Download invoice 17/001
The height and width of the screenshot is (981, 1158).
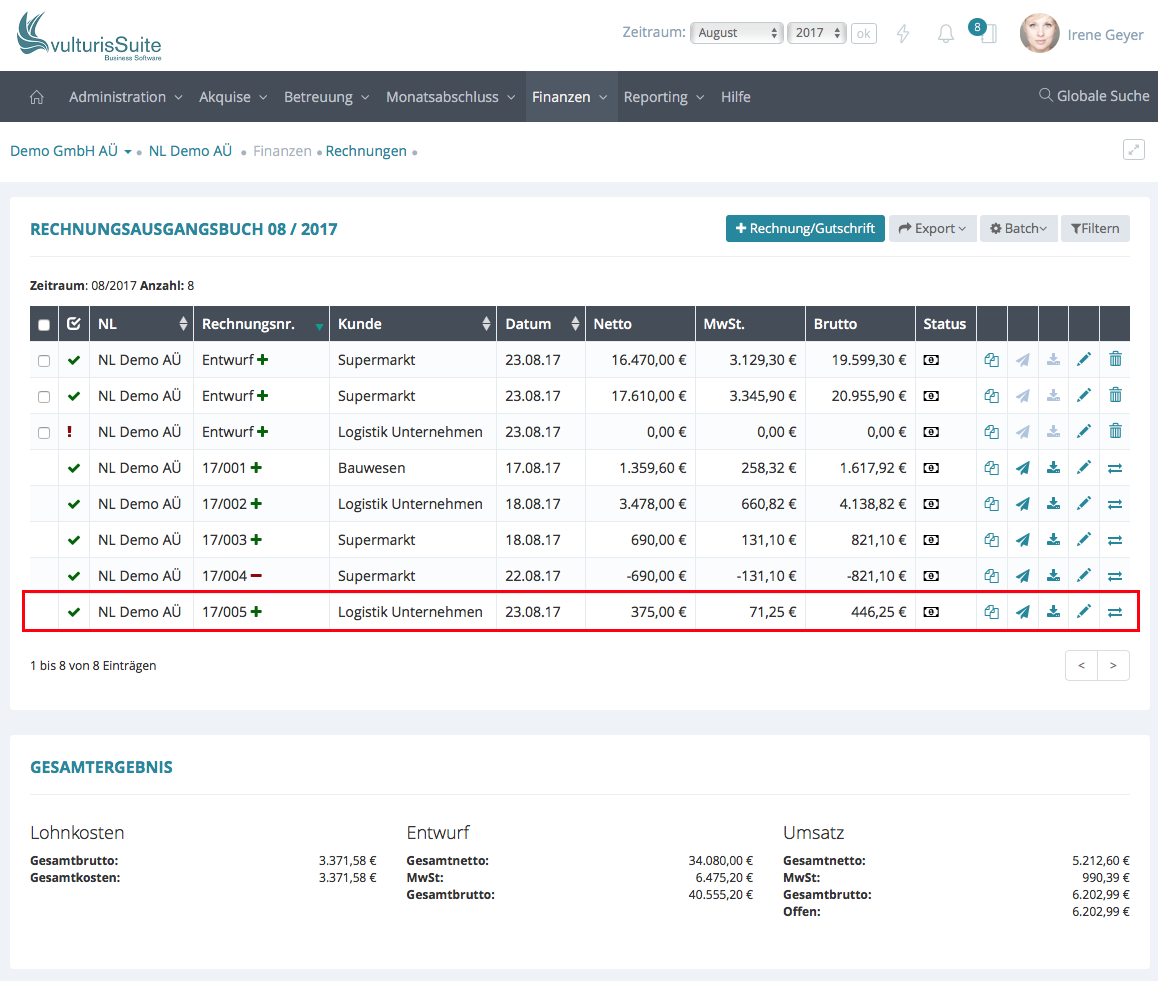pos(1053,468)
